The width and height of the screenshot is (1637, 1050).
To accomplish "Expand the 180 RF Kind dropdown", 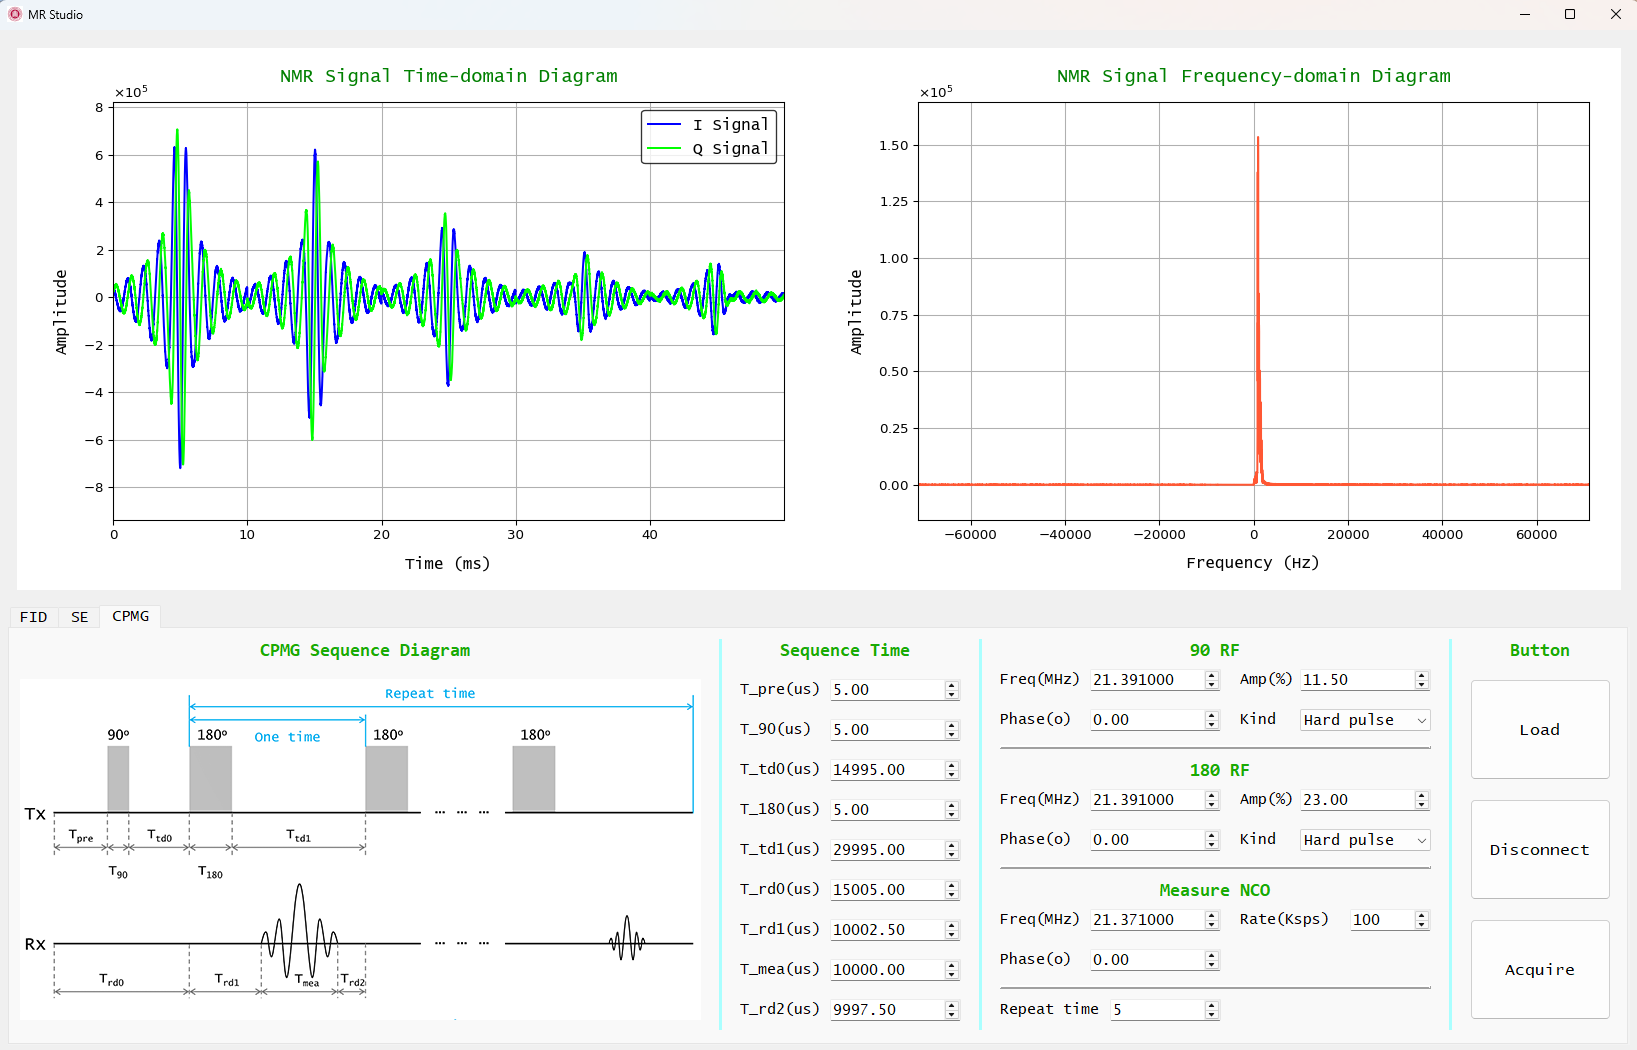I will point(1365,840).
